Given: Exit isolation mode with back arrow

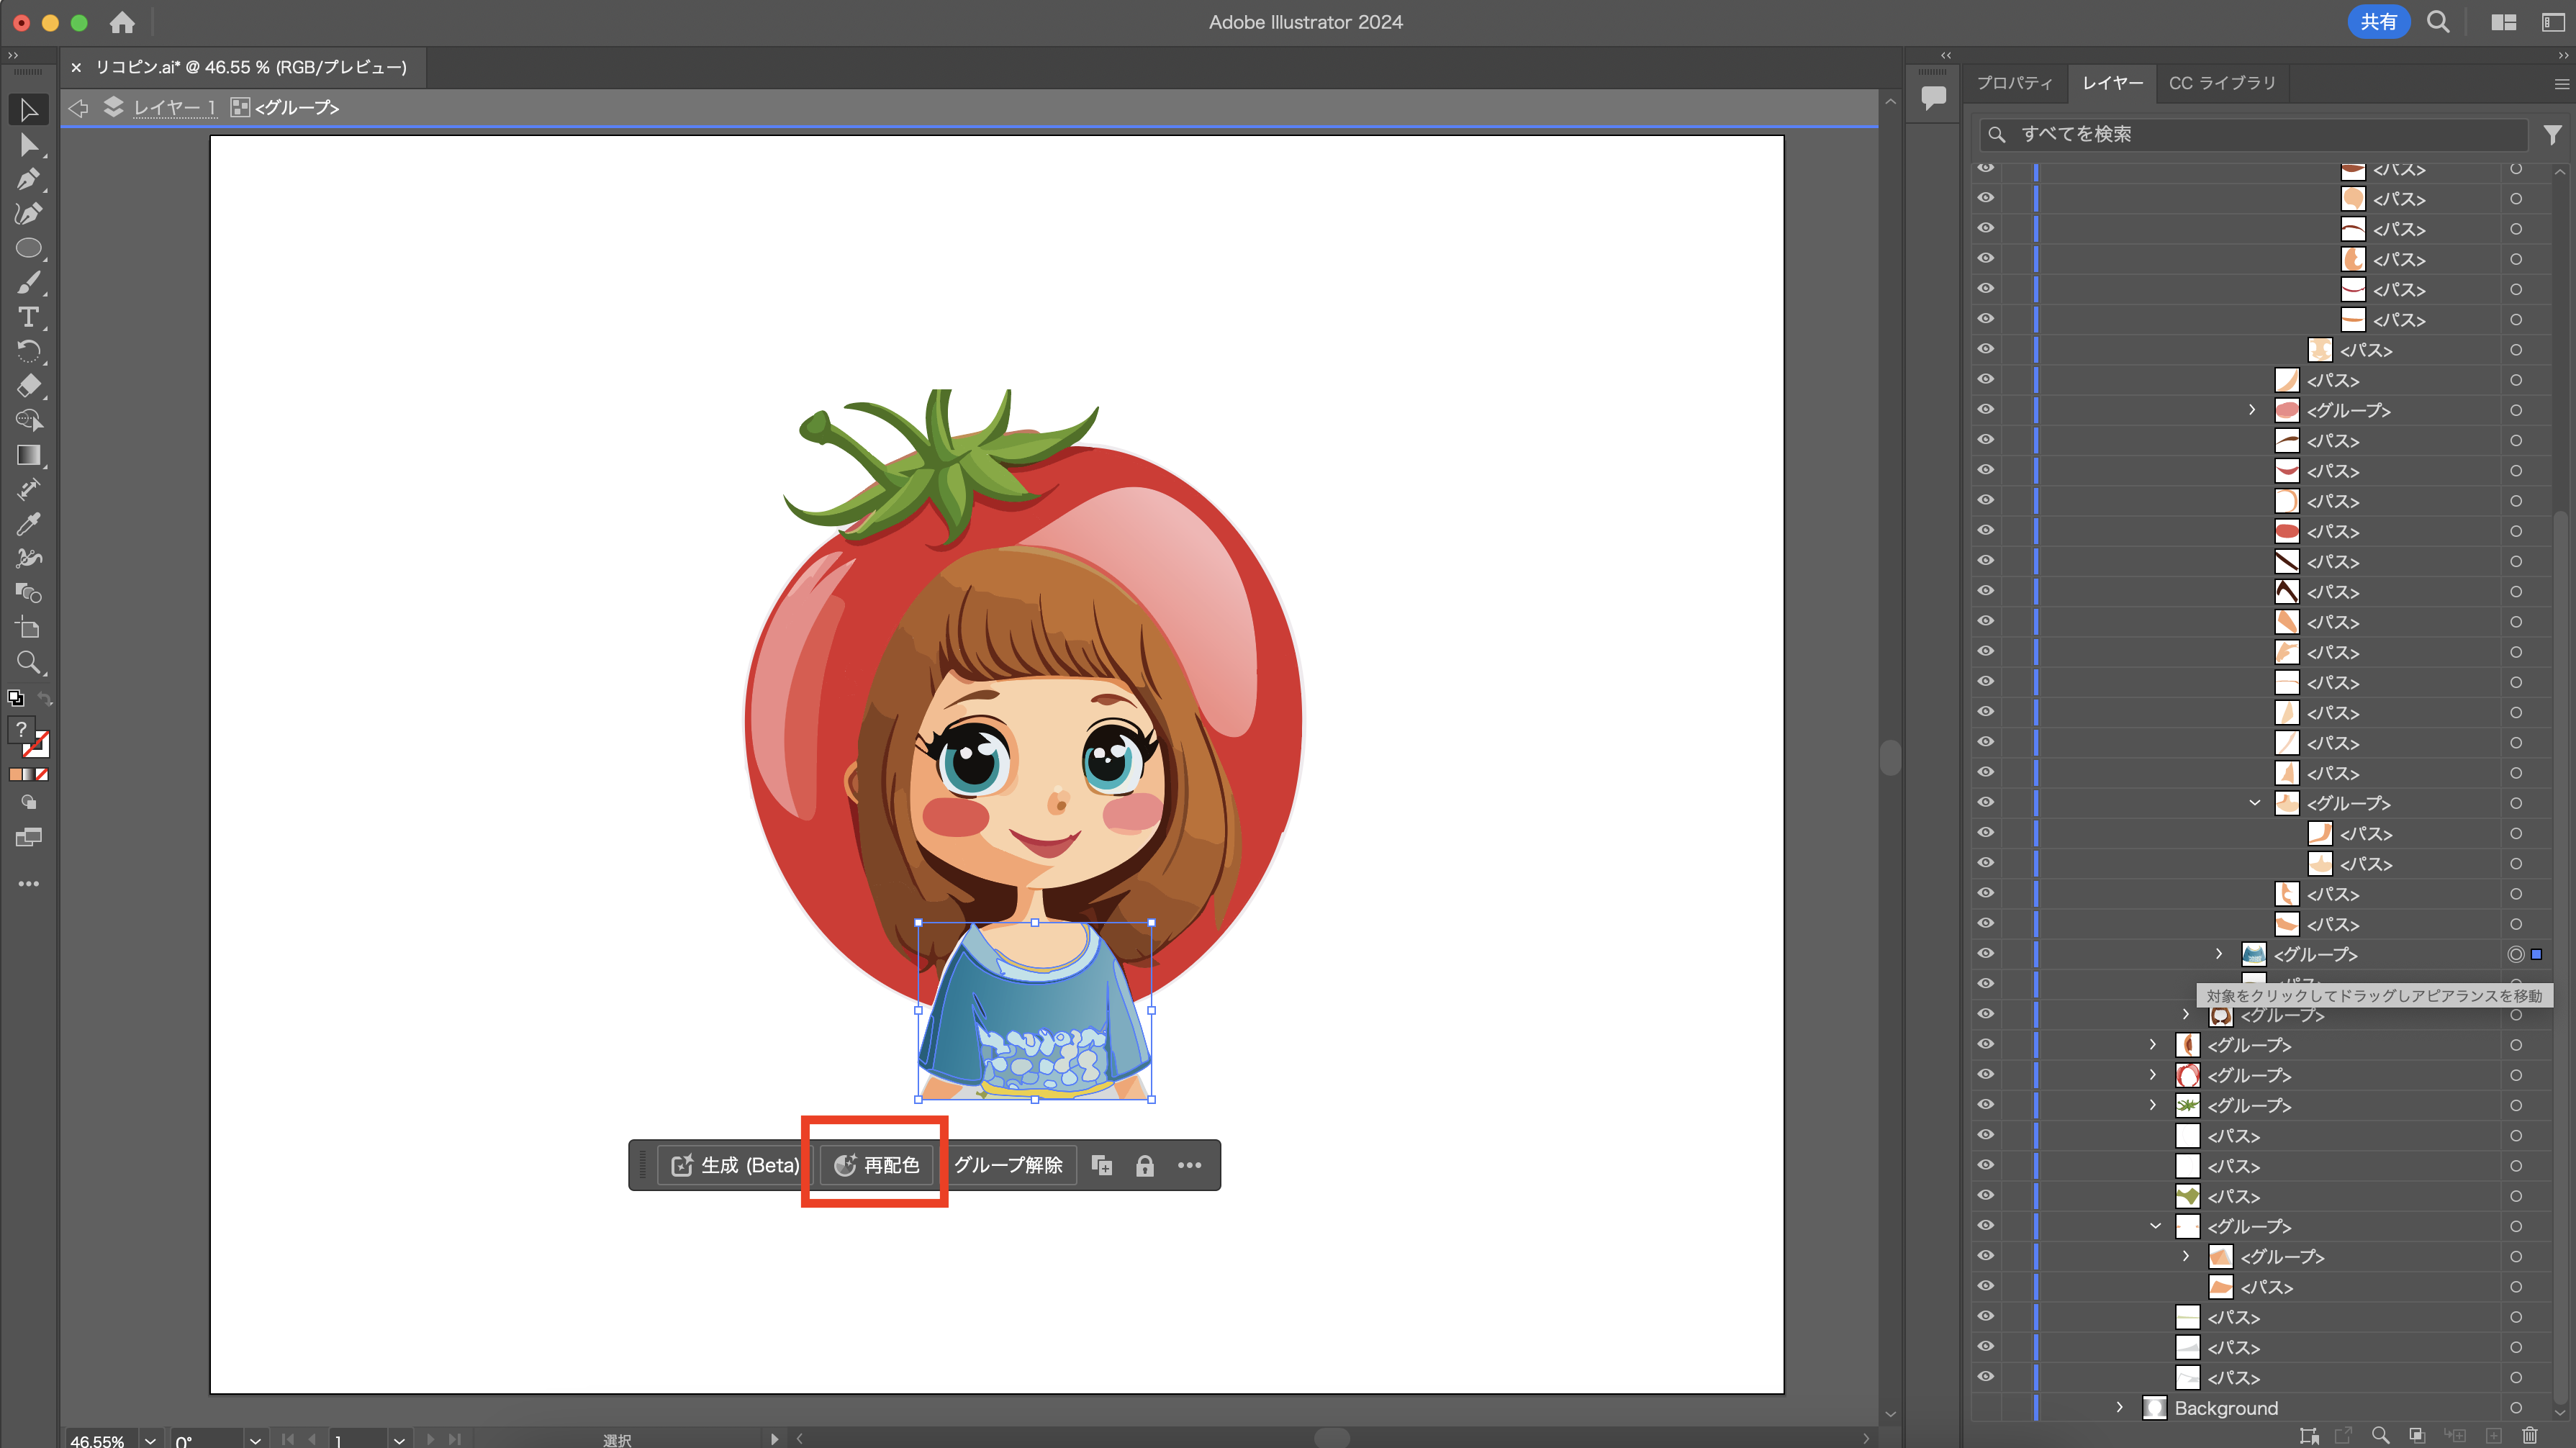Looking at the screenshot, I should (x=78, y=107).
